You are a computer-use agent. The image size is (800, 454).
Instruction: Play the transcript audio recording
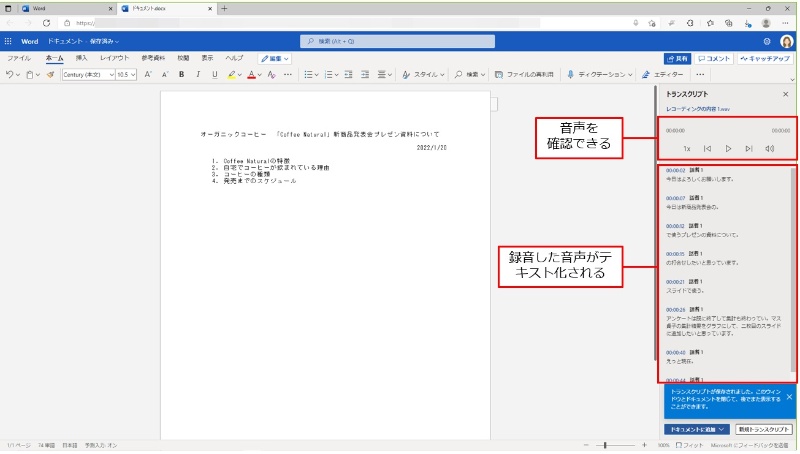pyautogui.click(x=728, y=148)
